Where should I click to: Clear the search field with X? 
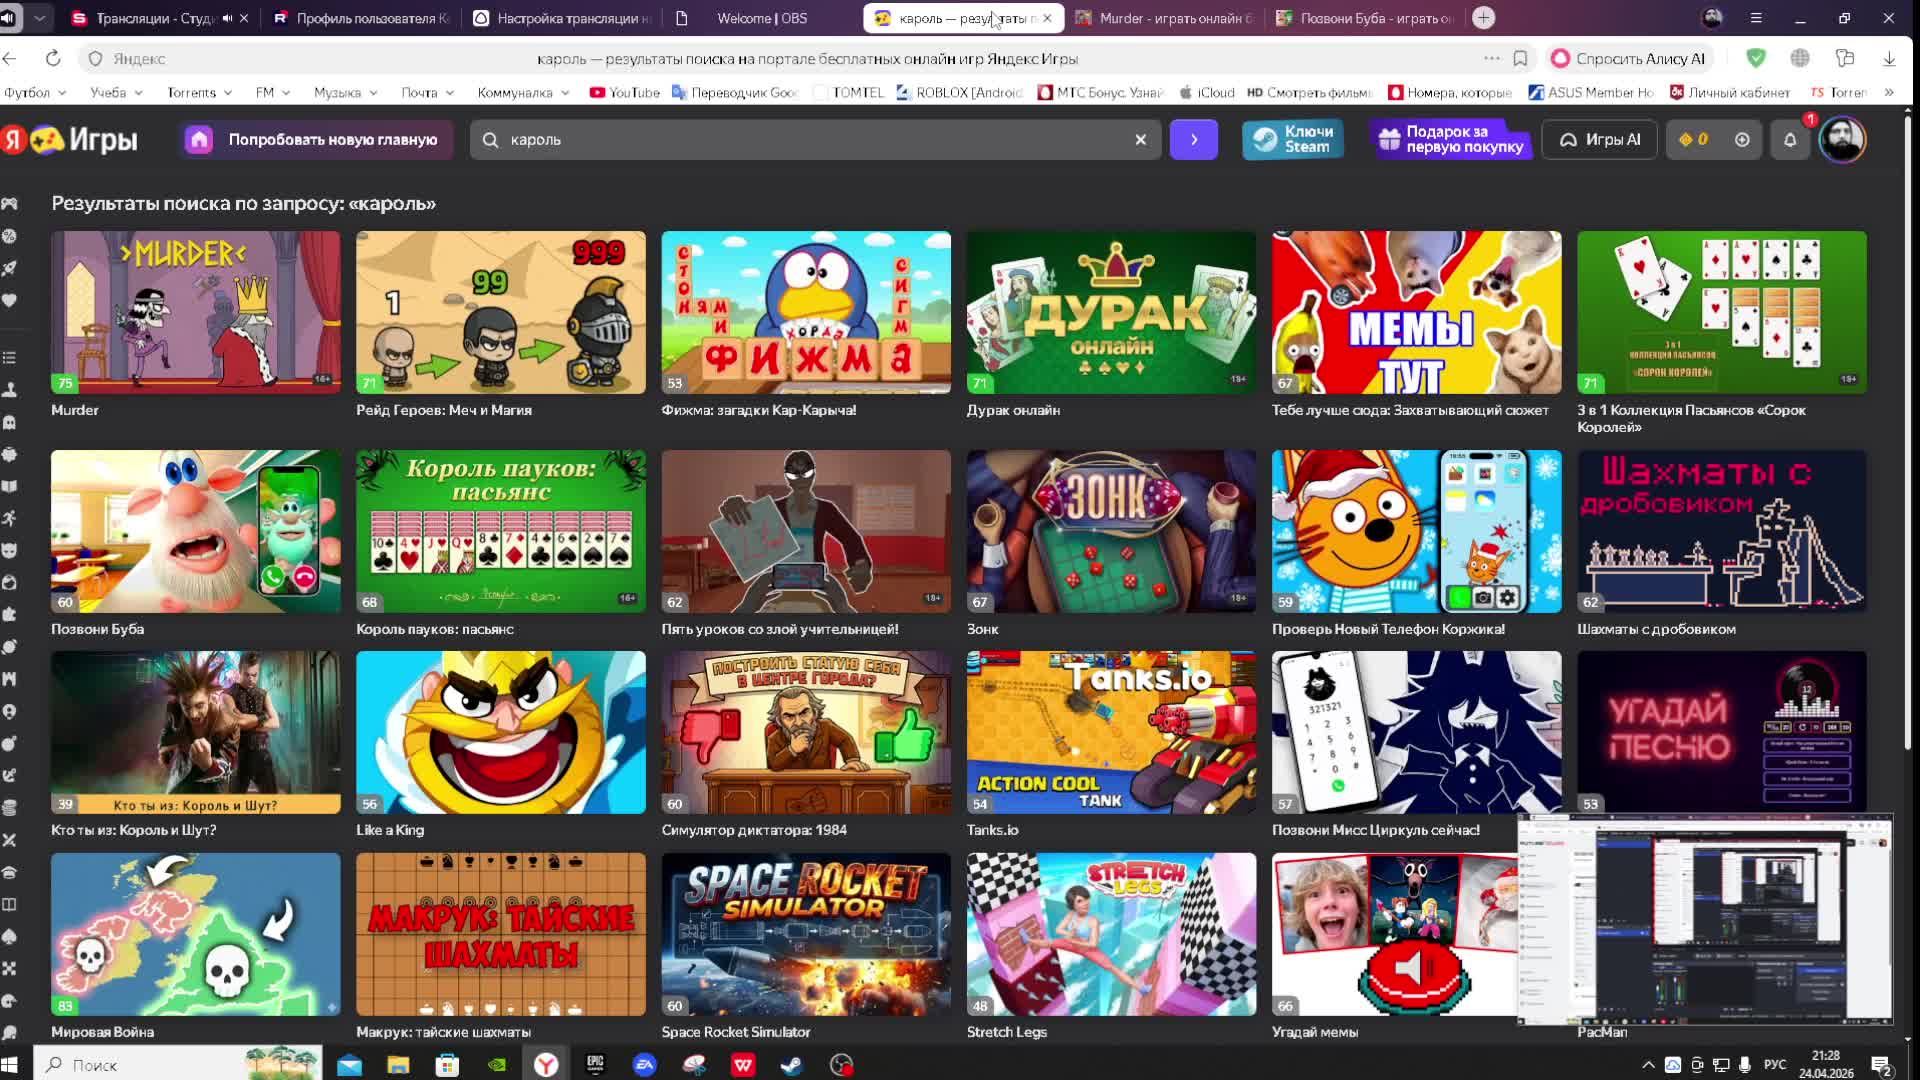(1140, 140)
